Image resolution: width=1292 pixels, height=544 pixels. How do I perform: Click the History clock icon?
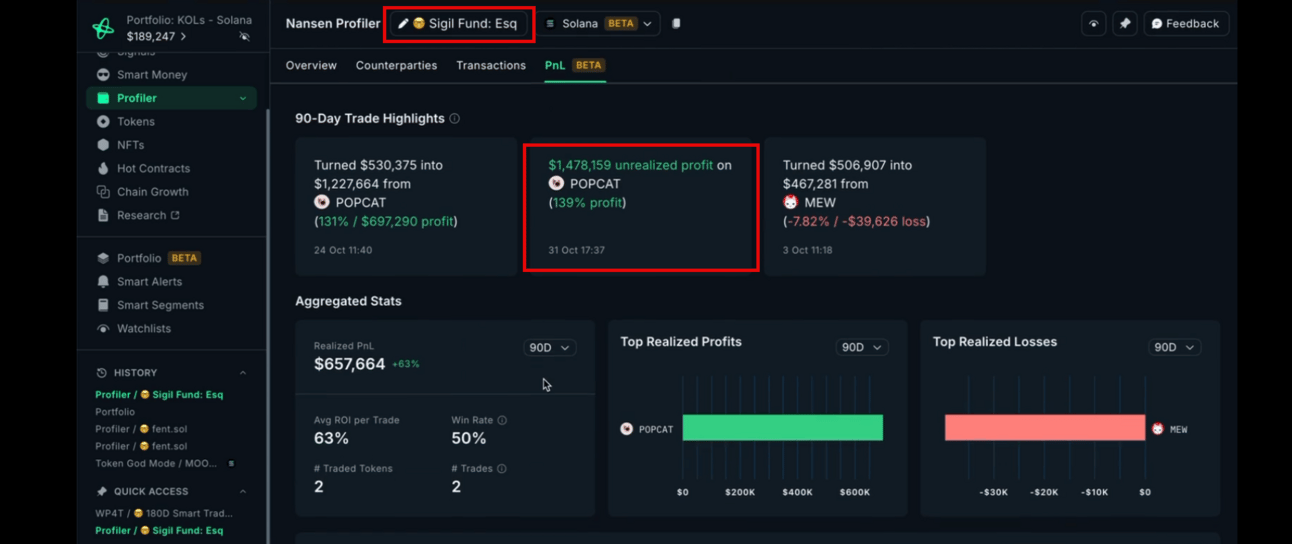point(102,373)
